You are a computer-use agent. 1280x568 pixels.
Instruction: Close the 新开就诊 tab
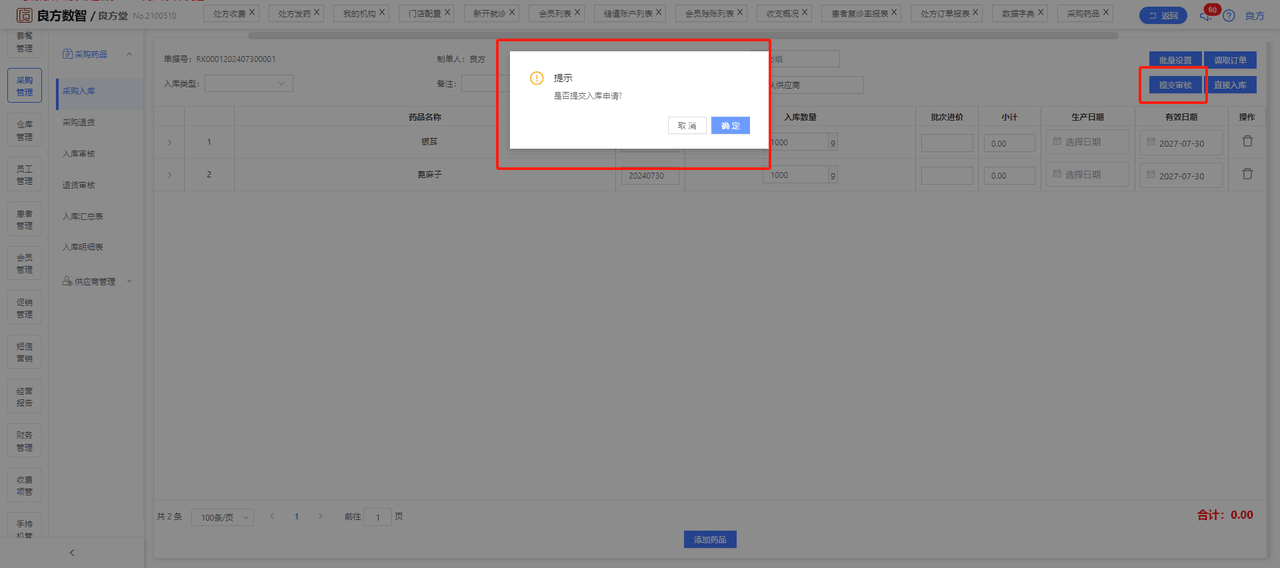coord(513,14)
